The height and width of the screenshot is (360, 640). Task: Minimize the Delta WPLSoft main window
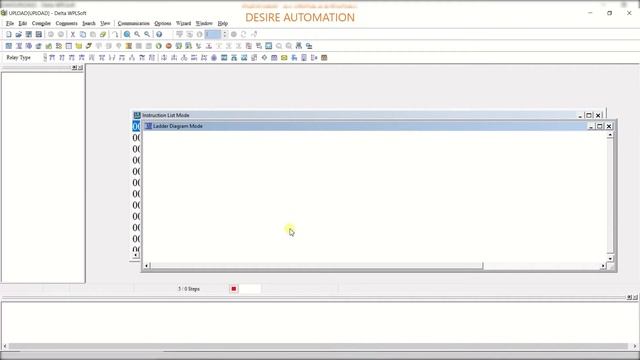click(590, 13)
